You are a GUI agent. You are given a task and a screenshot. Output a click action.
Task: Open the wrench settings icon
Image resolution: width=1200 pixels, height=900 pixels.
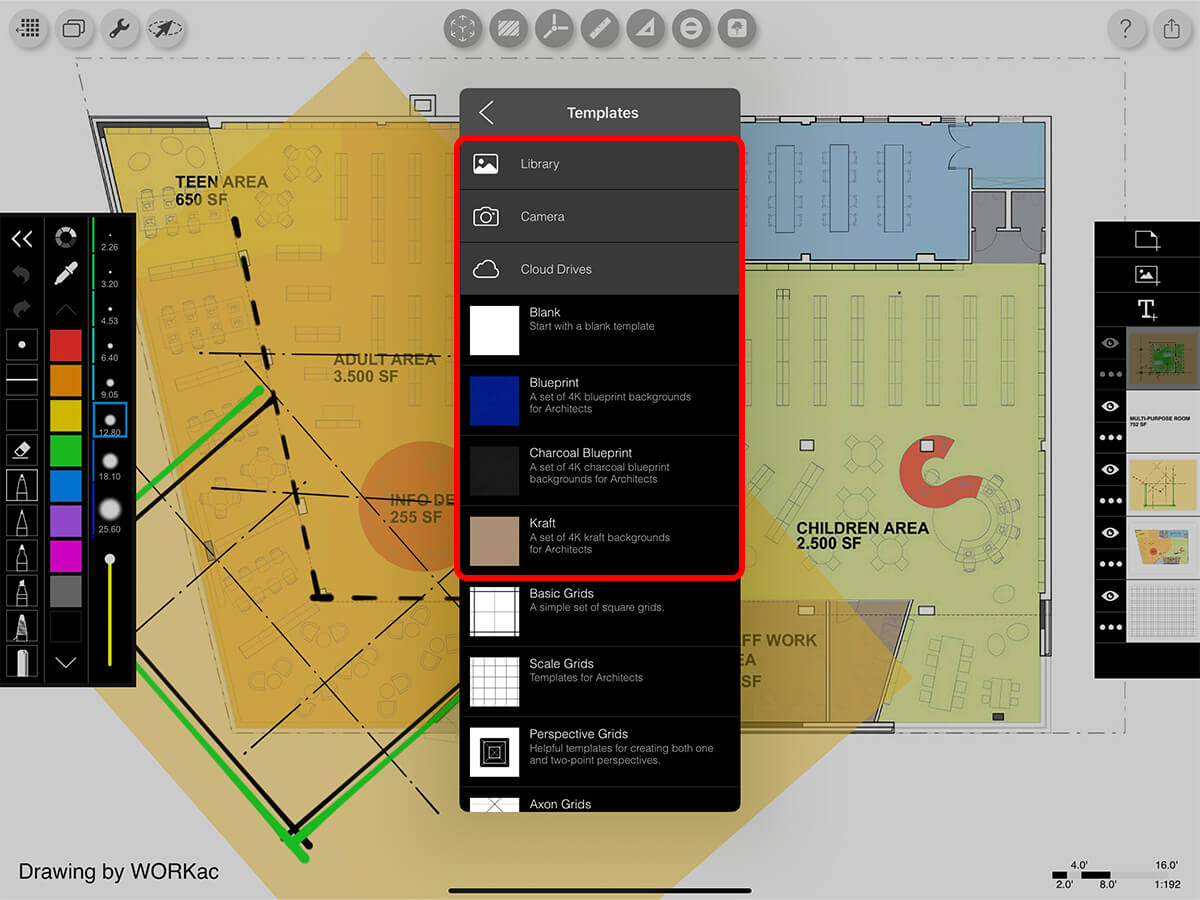click(119, 29)
